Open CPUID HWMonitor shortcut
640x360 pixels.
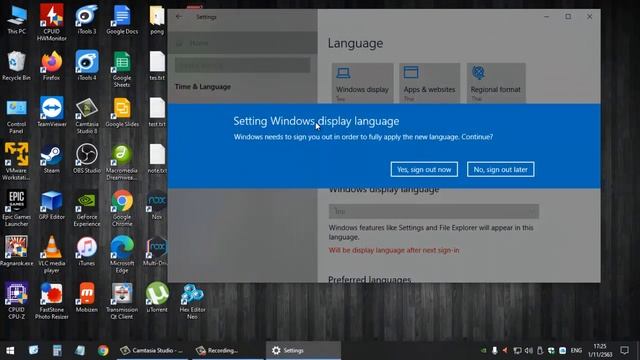coord(51,22)
